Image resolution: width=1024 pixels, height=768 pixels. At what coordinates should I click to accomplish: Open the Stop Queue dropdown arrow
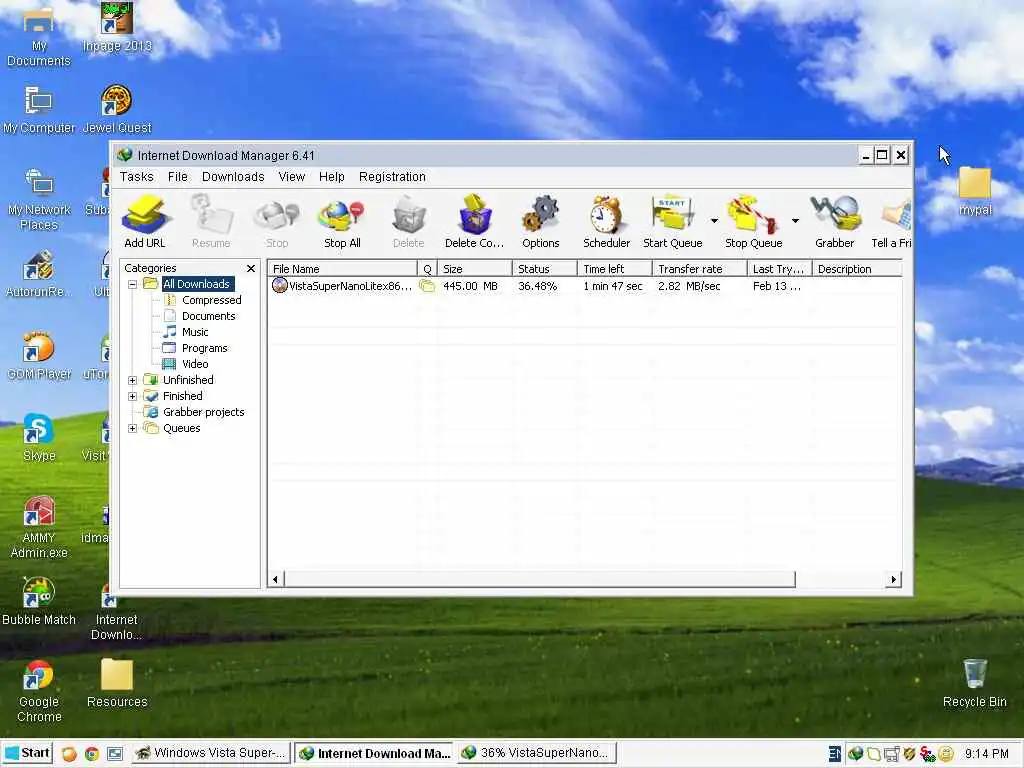[795, 221]
